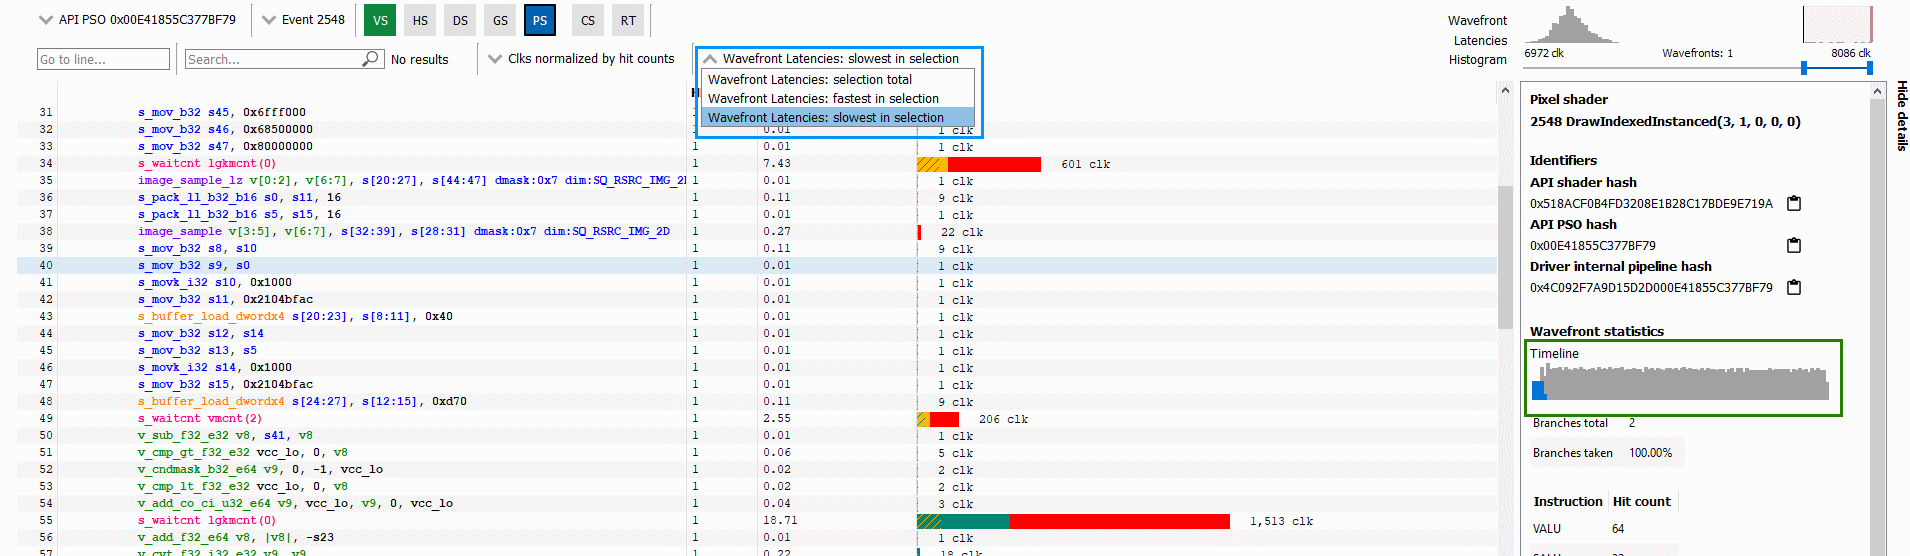This screenshot has width=1910, height=556.
Task: Click the search magnifier icon
Action: (371, 59)
